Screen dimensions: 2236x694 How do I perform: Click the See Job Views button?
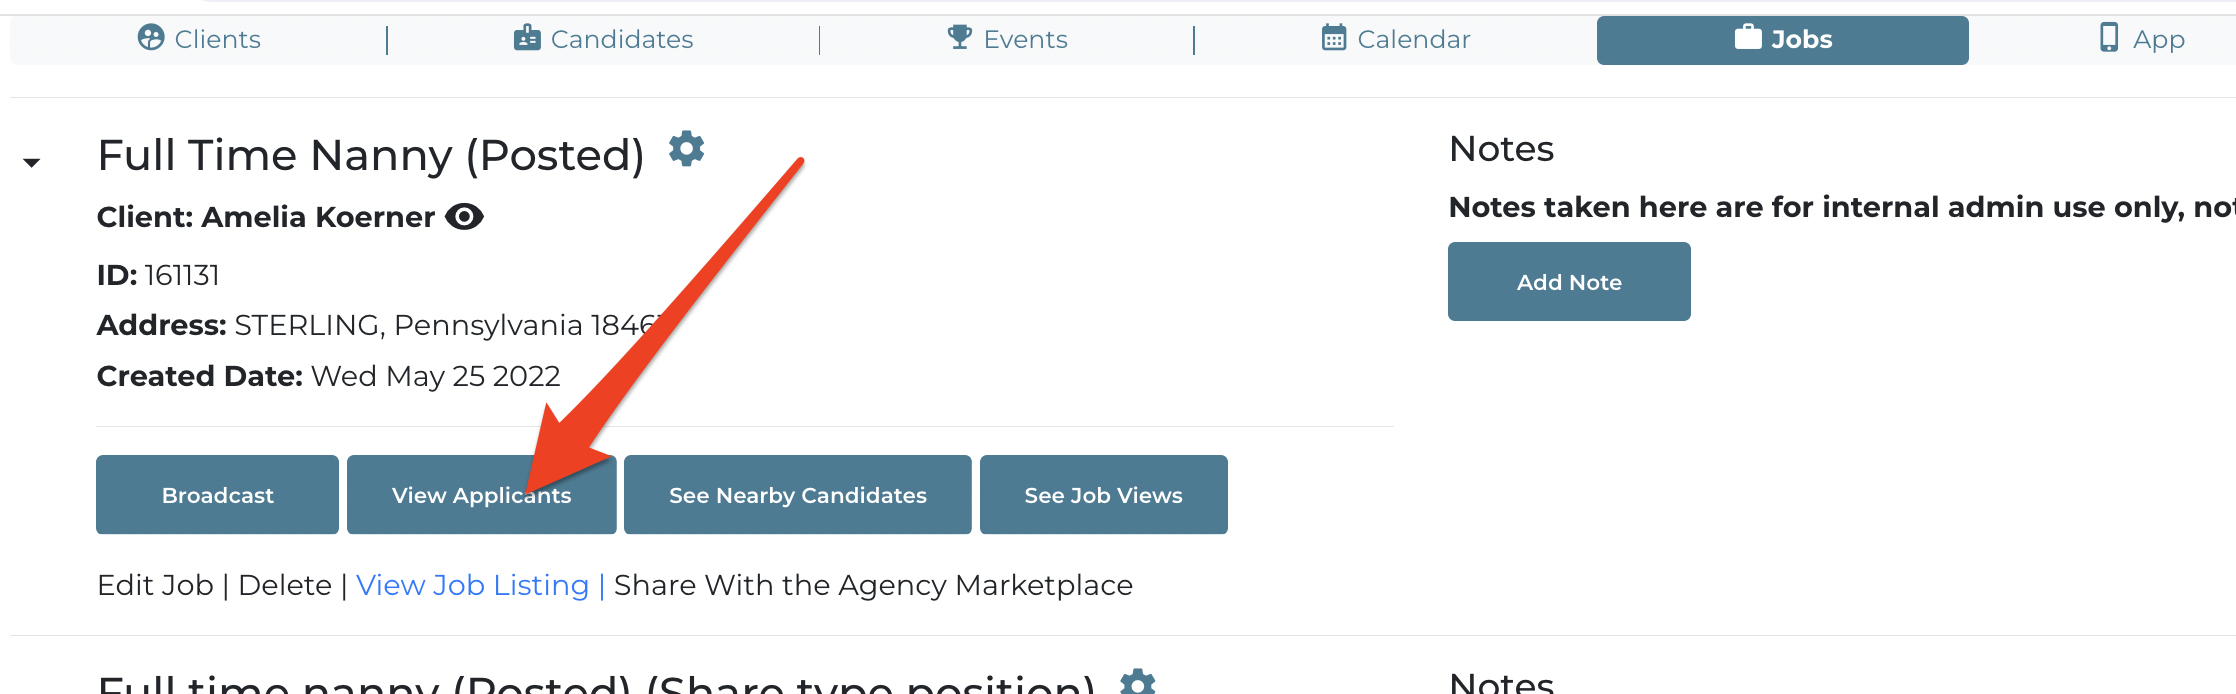click(x=1104, y=495)
